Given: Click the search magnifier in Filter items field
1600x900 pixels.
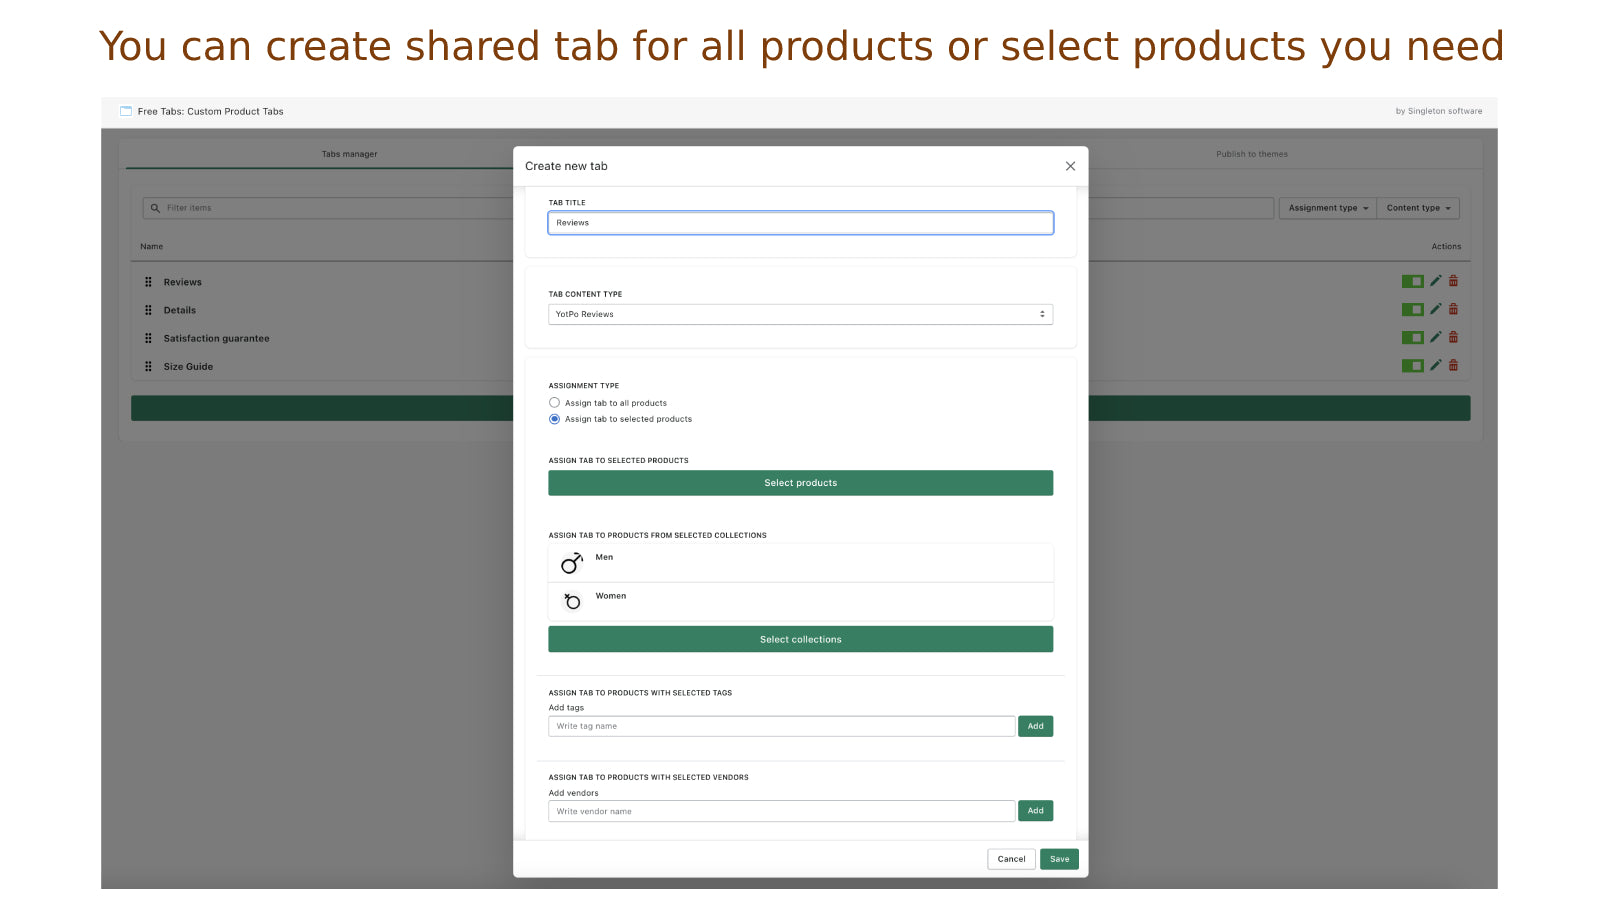Looking at the screenshot, I should tap(155, 207).
